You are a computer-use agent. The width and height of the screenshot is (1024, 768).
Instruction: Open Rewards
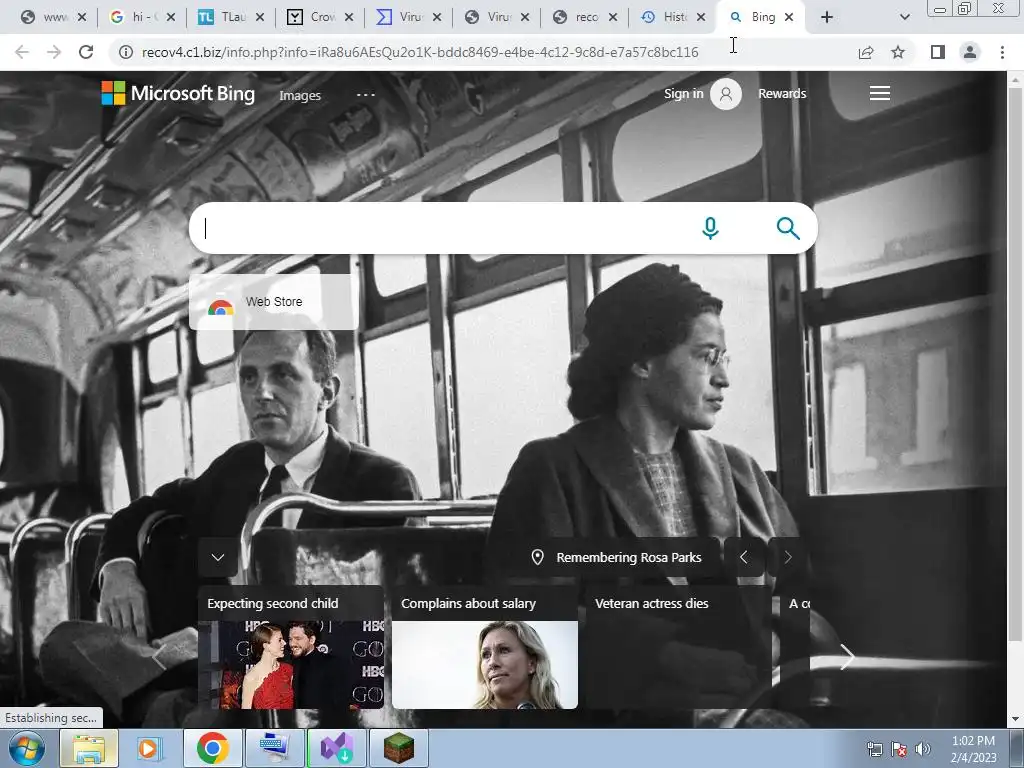click(x=782, y=93)
